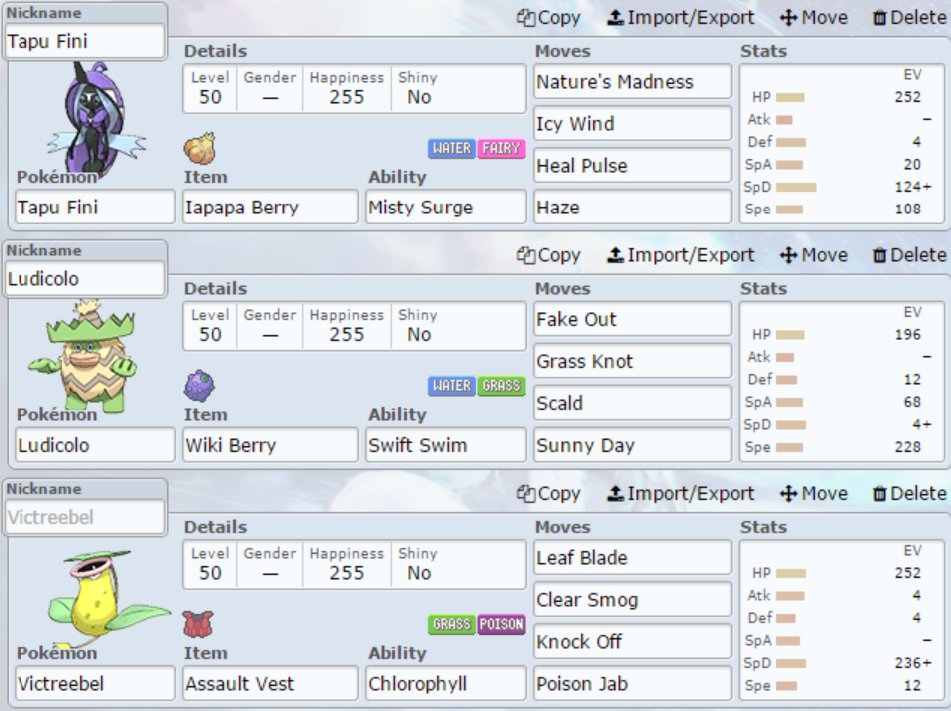Select the Grass Knot move slot
951x711 pixels.
pos(633,361)
